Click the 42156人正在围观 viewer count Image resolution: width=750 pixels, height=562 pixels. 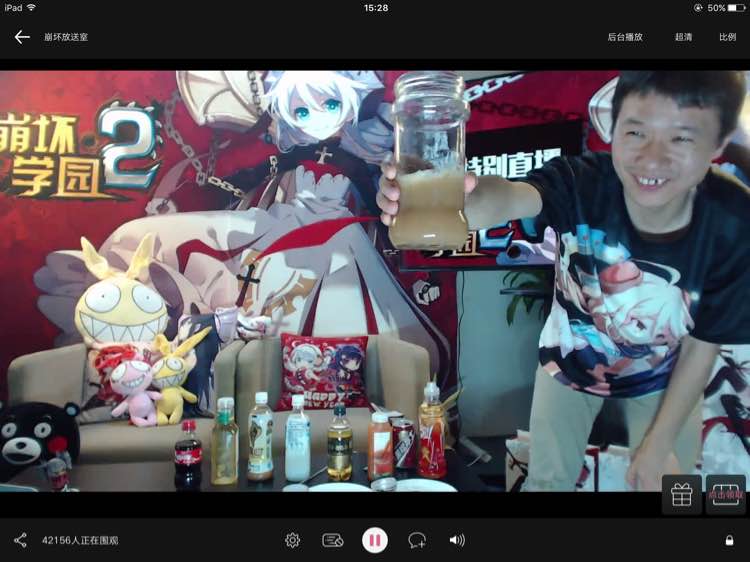(80, 540)
